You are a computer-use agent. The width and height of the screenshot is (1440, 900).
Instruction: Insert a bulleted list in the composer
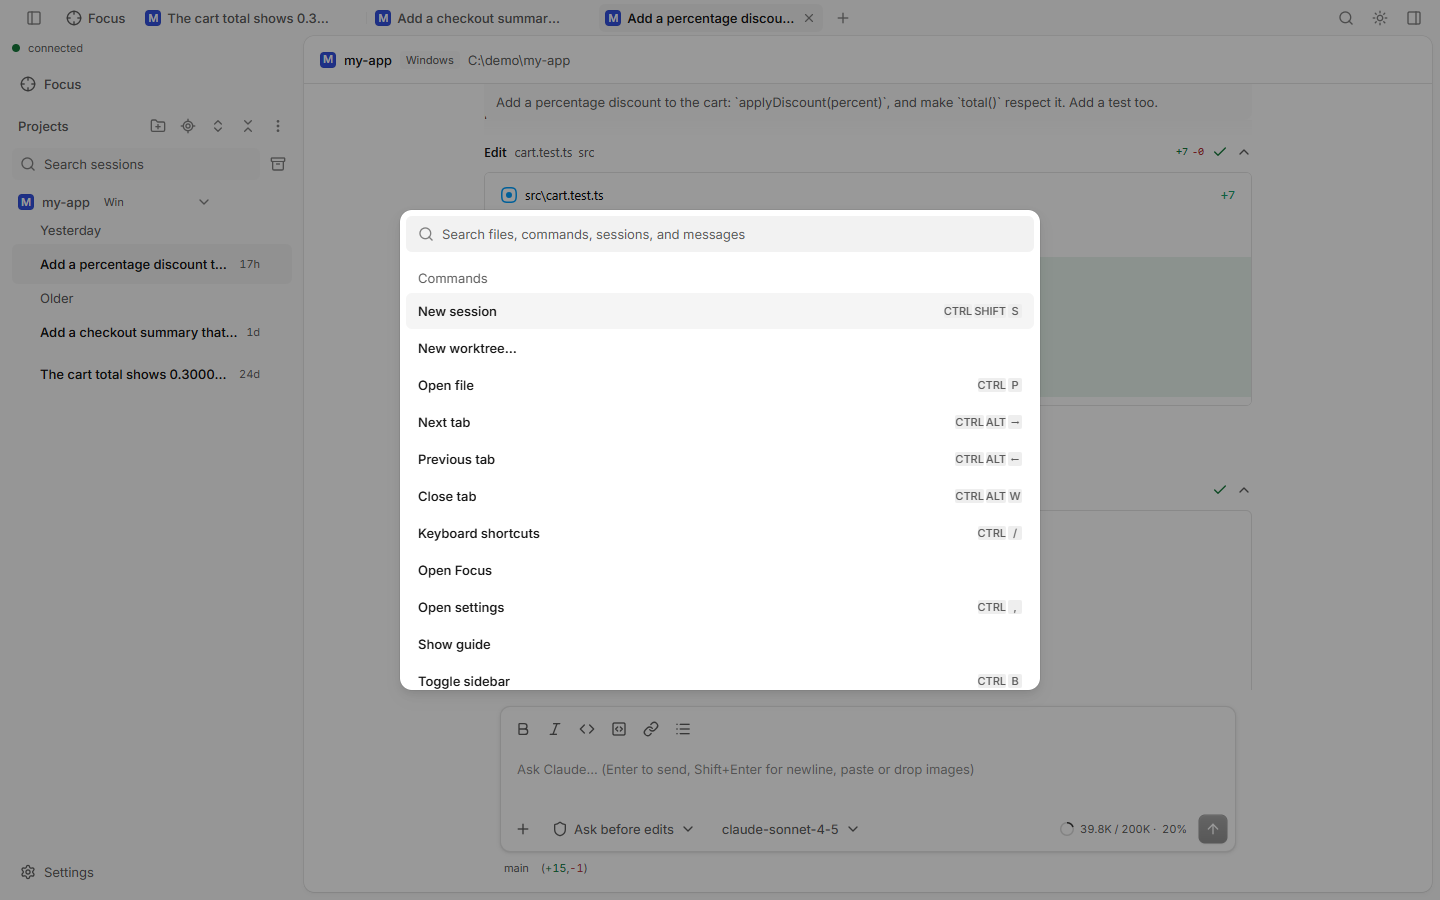click(x=683, y=729)
